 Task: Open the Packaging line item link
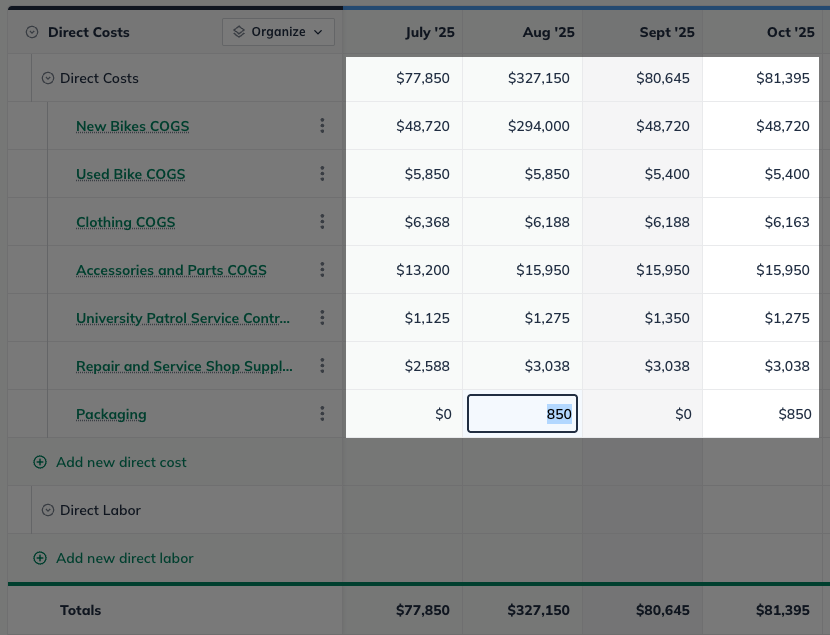click(x=111, y=413)
